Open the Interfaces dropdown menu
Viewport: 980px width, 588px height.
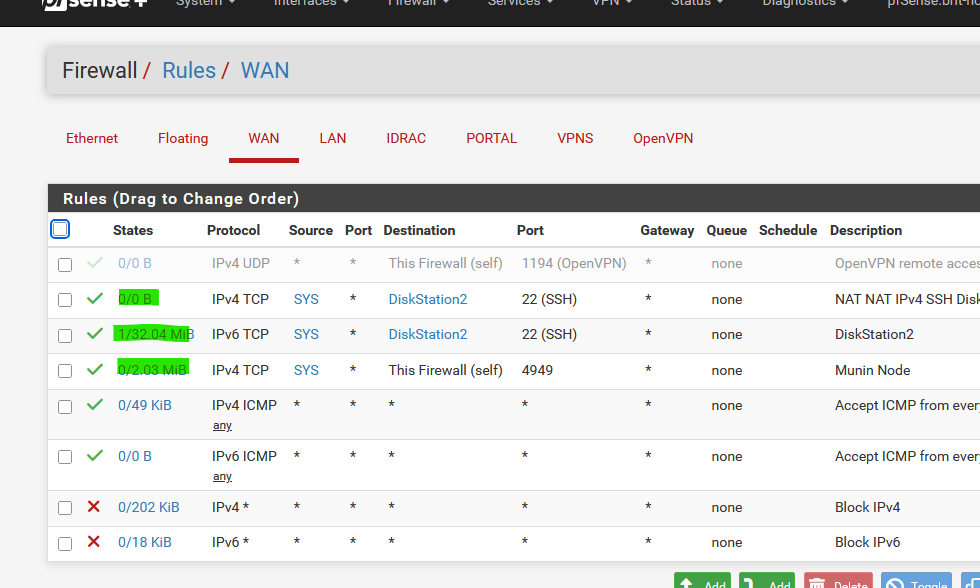point(311,3)
